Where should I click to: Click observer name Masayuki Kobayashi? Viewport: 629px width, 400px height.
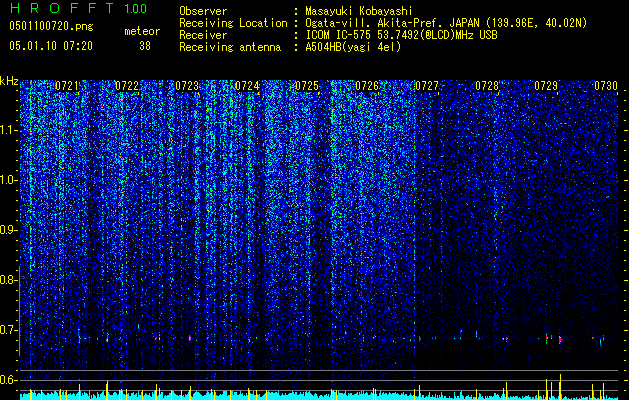[359, 11]
